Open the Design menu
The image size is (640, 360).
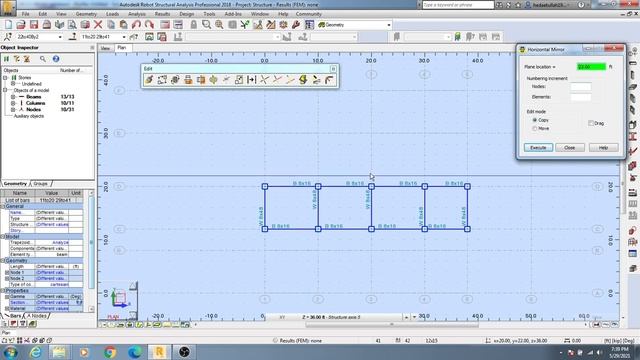(187, 14)
